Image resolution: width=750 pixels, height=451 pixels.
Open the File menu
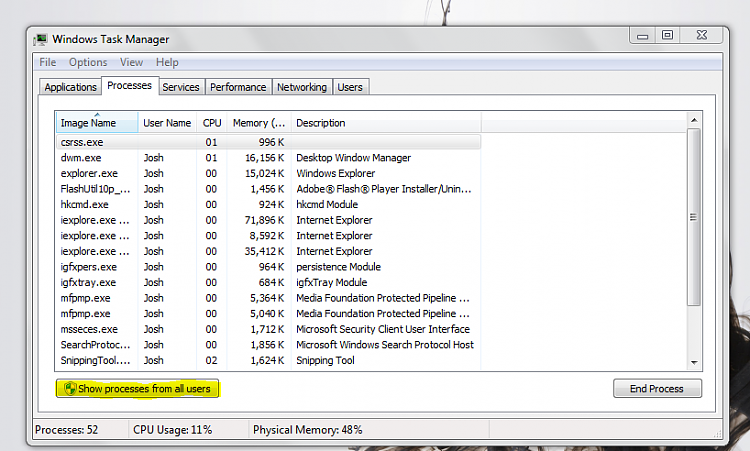click(47, 62)
